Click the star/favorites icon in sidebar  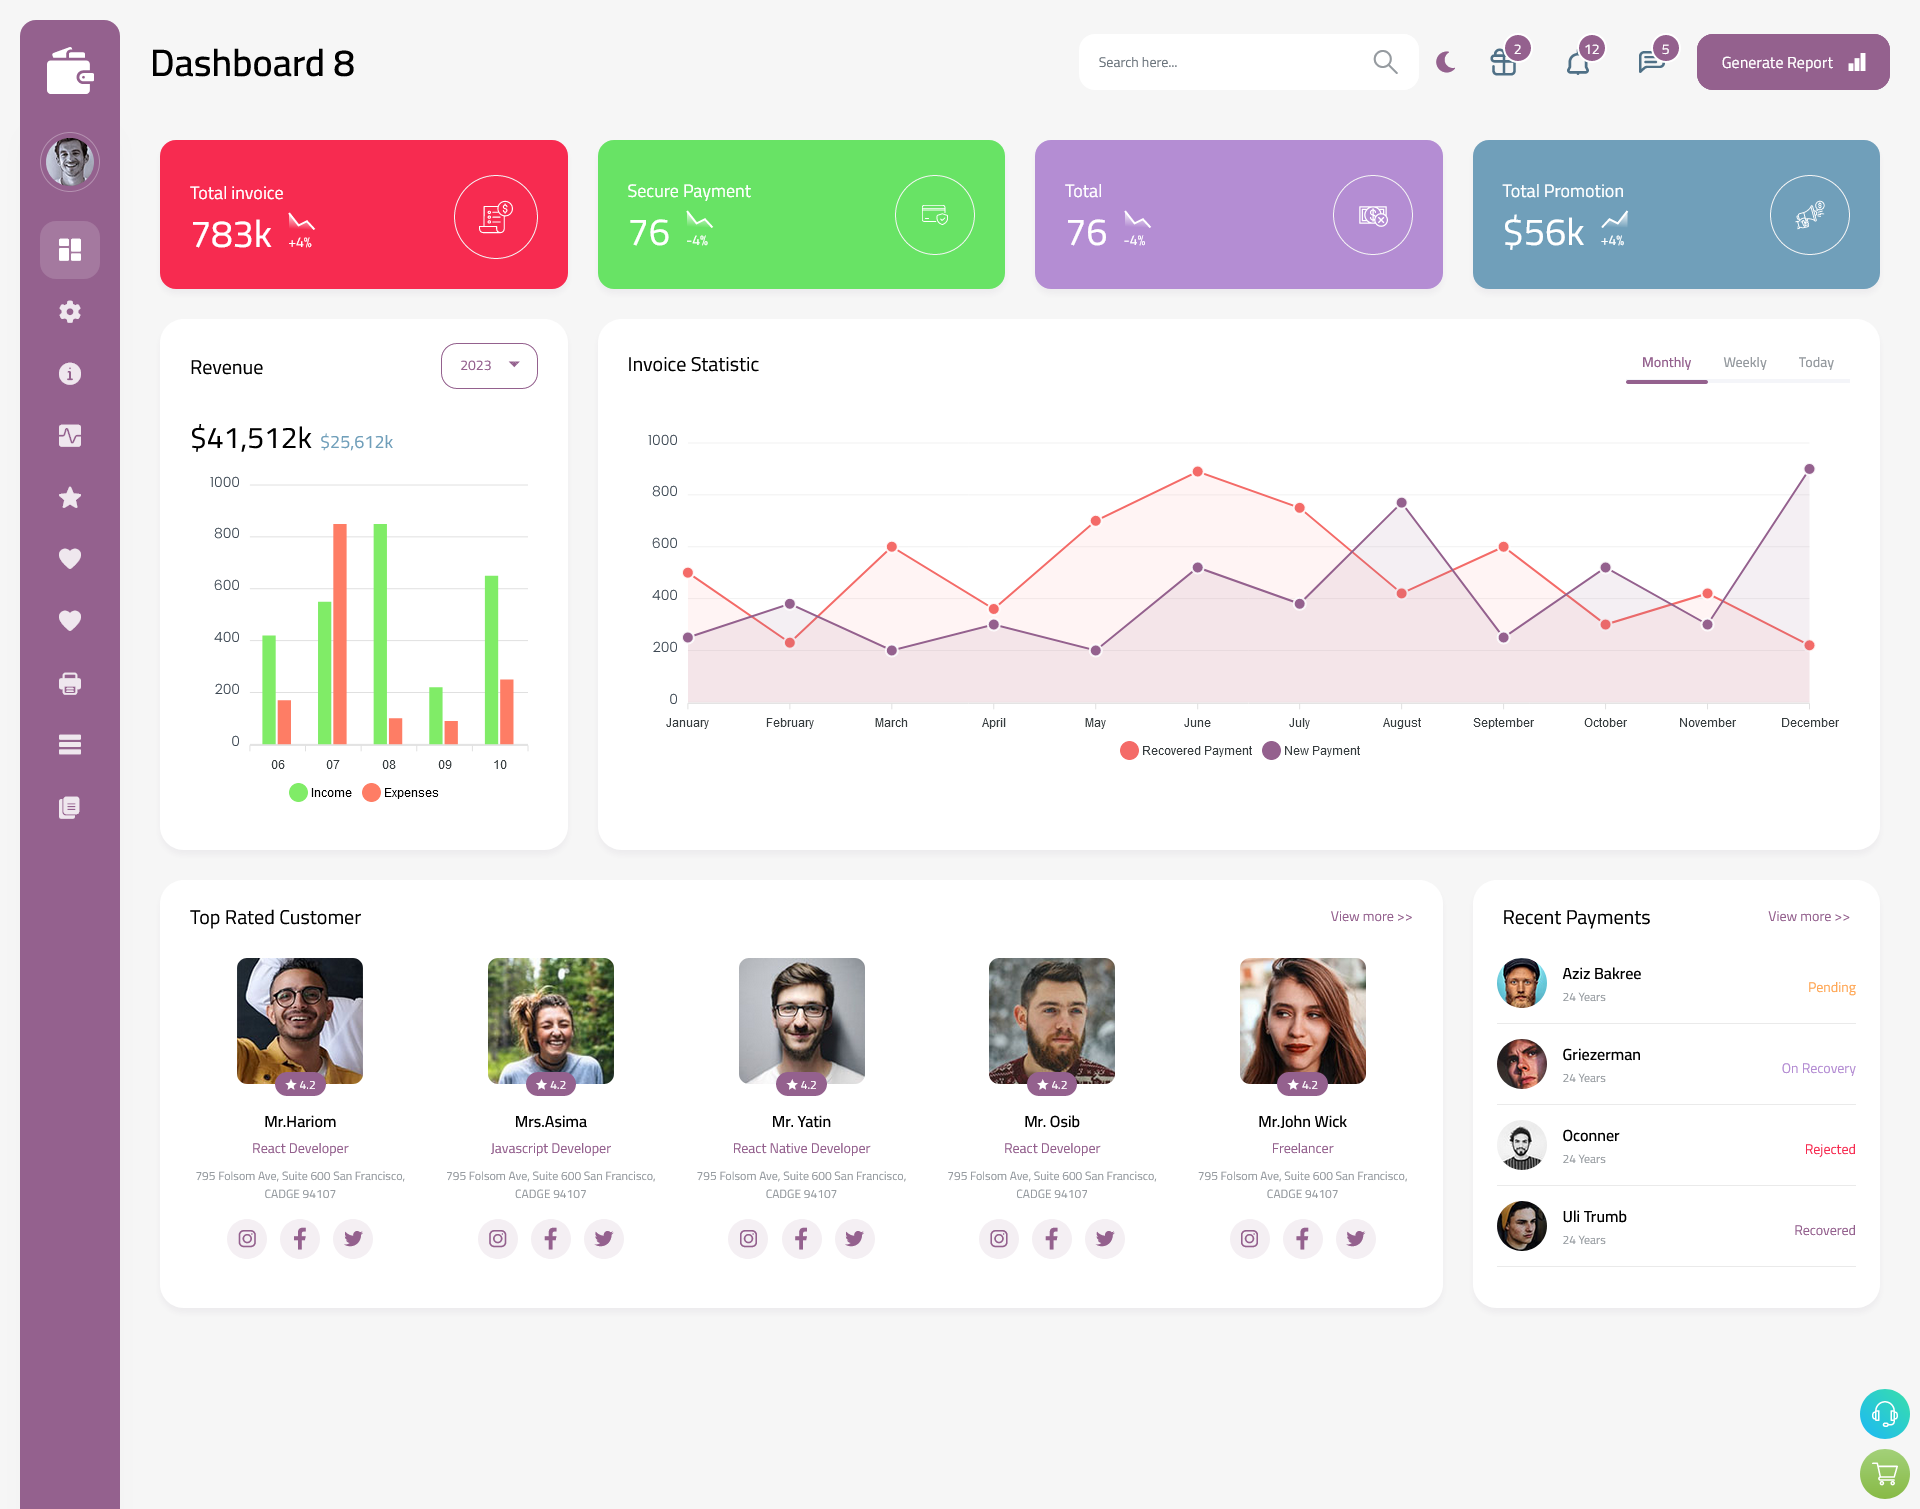(70, 497)
